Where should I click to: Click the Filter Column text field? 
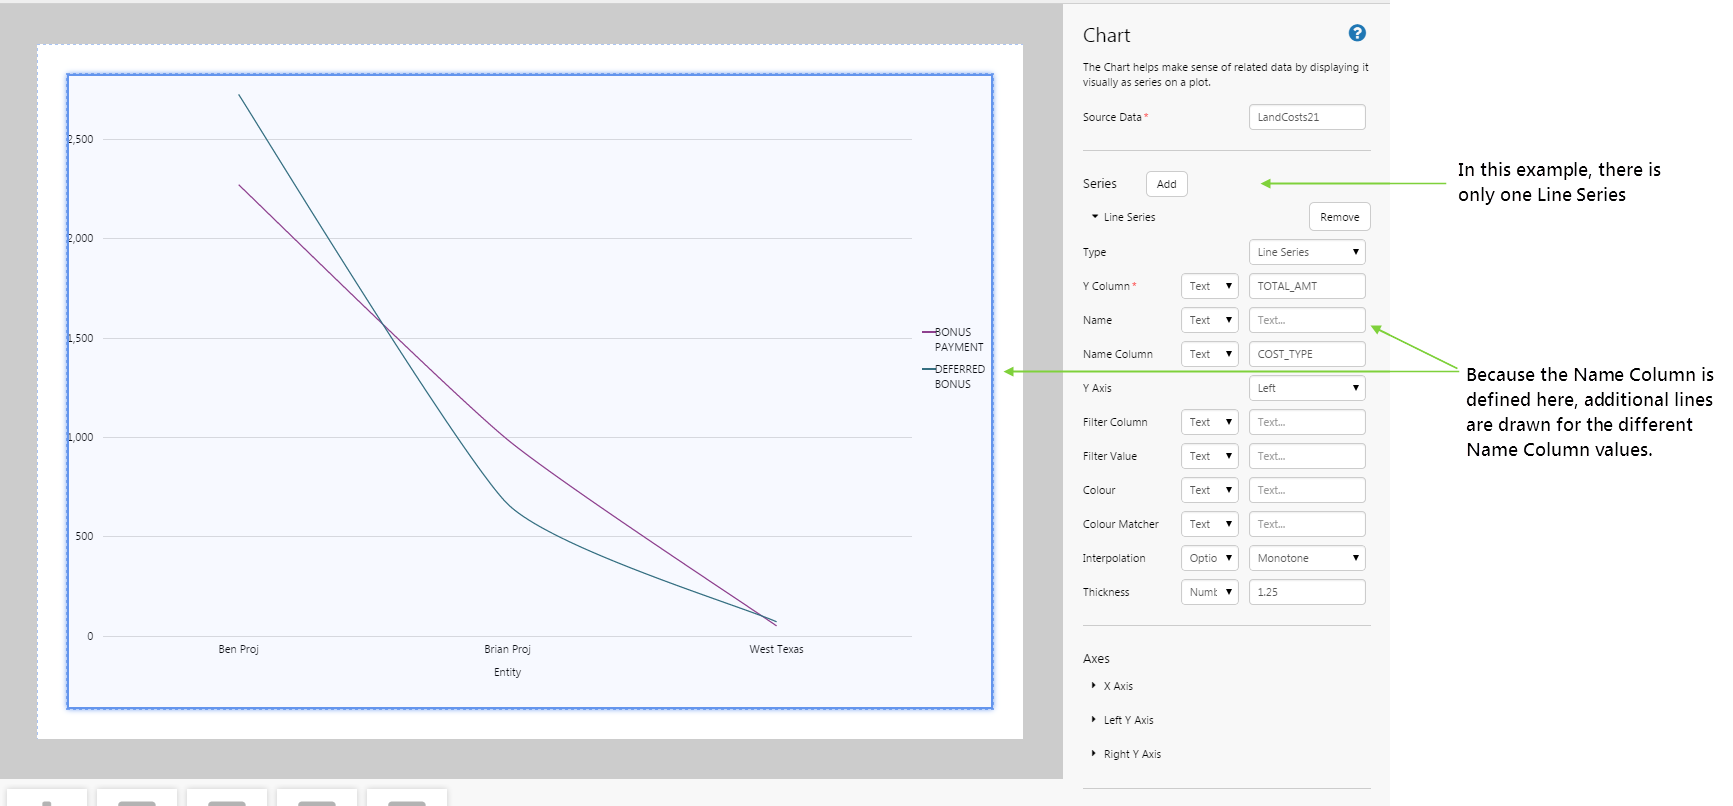[x=1306, y=422]
